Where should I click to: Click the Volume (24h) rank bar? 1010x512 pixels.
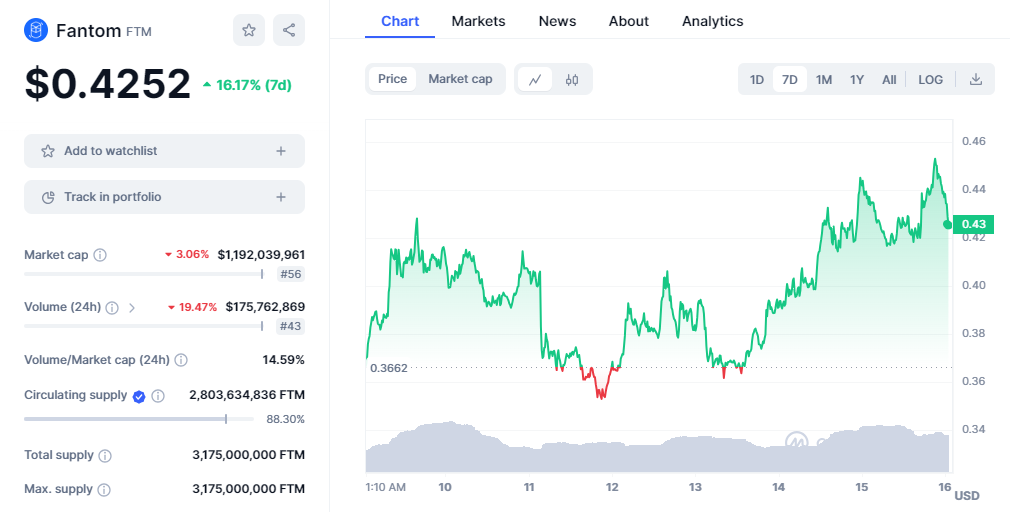(x=144, y=327)
